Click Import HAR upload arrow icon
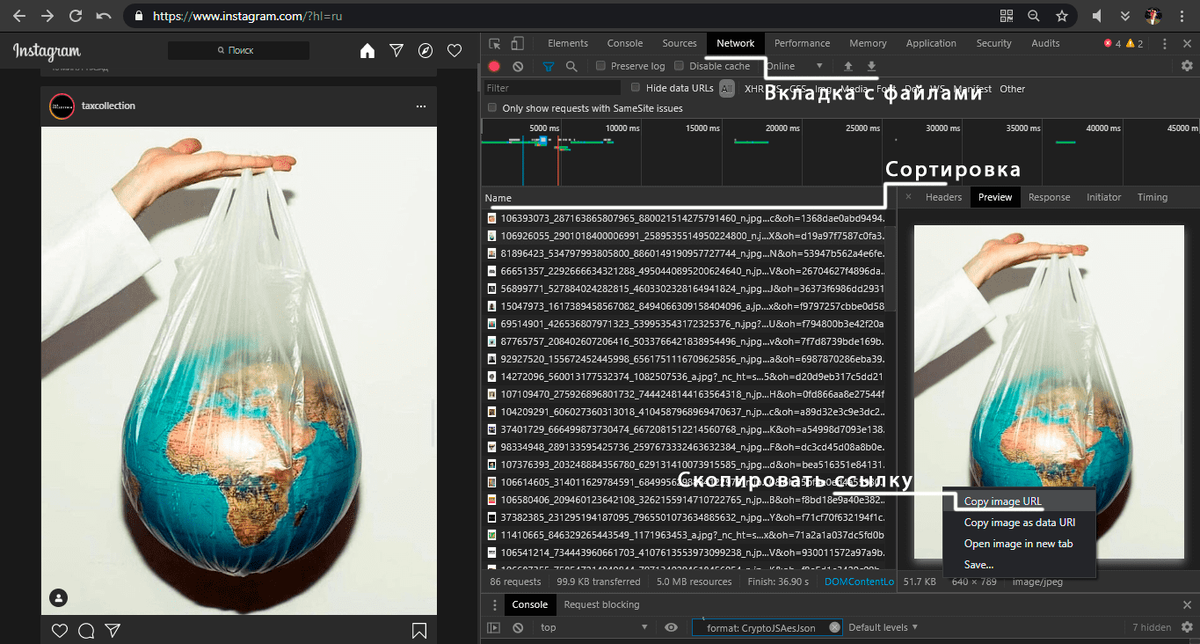The height and width of the screenshot is (644, 1200). (848, 66)
